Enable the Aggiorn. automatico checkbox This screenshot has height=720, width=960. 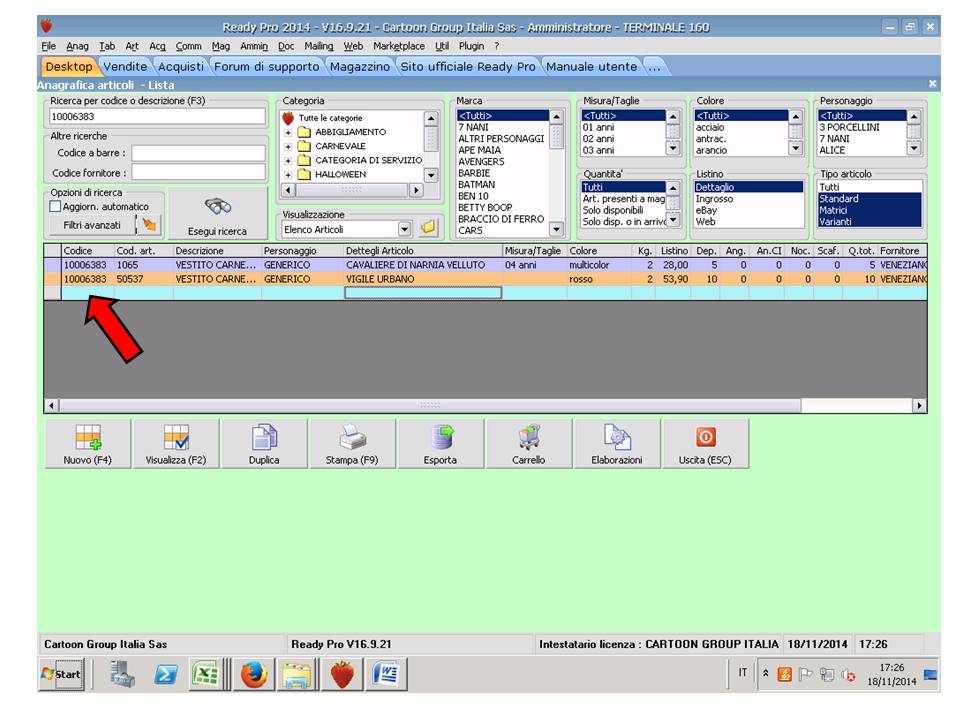(55, 206)
